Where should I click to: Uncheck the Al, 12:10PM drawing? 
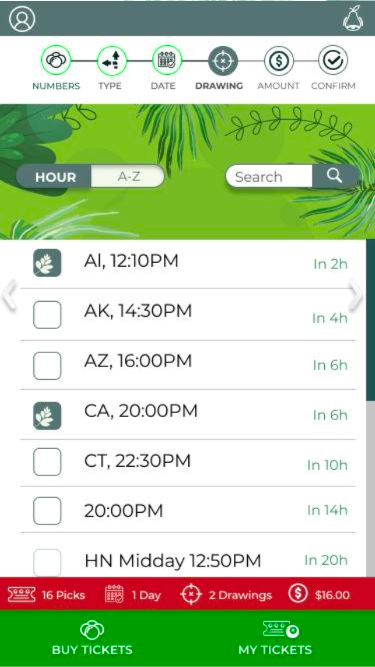(x=47, y=263)
